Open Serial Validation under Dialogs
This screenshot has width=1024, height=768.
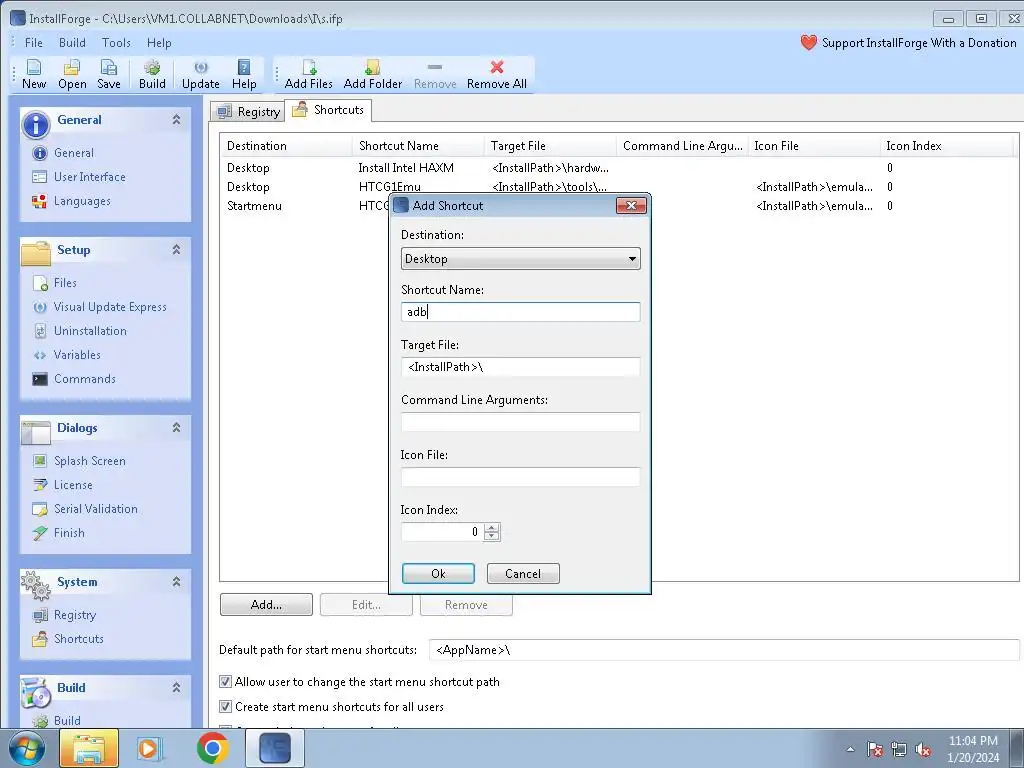85,509
